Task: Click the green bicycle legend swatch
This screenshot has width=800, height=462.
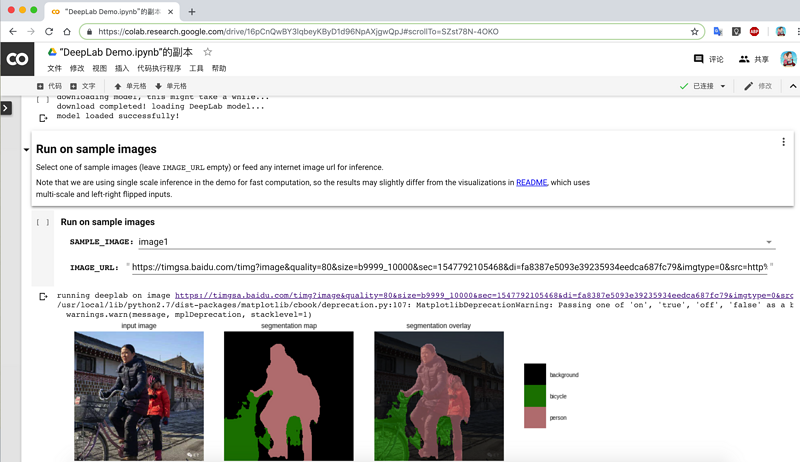Action: click(x=535, y=396)
